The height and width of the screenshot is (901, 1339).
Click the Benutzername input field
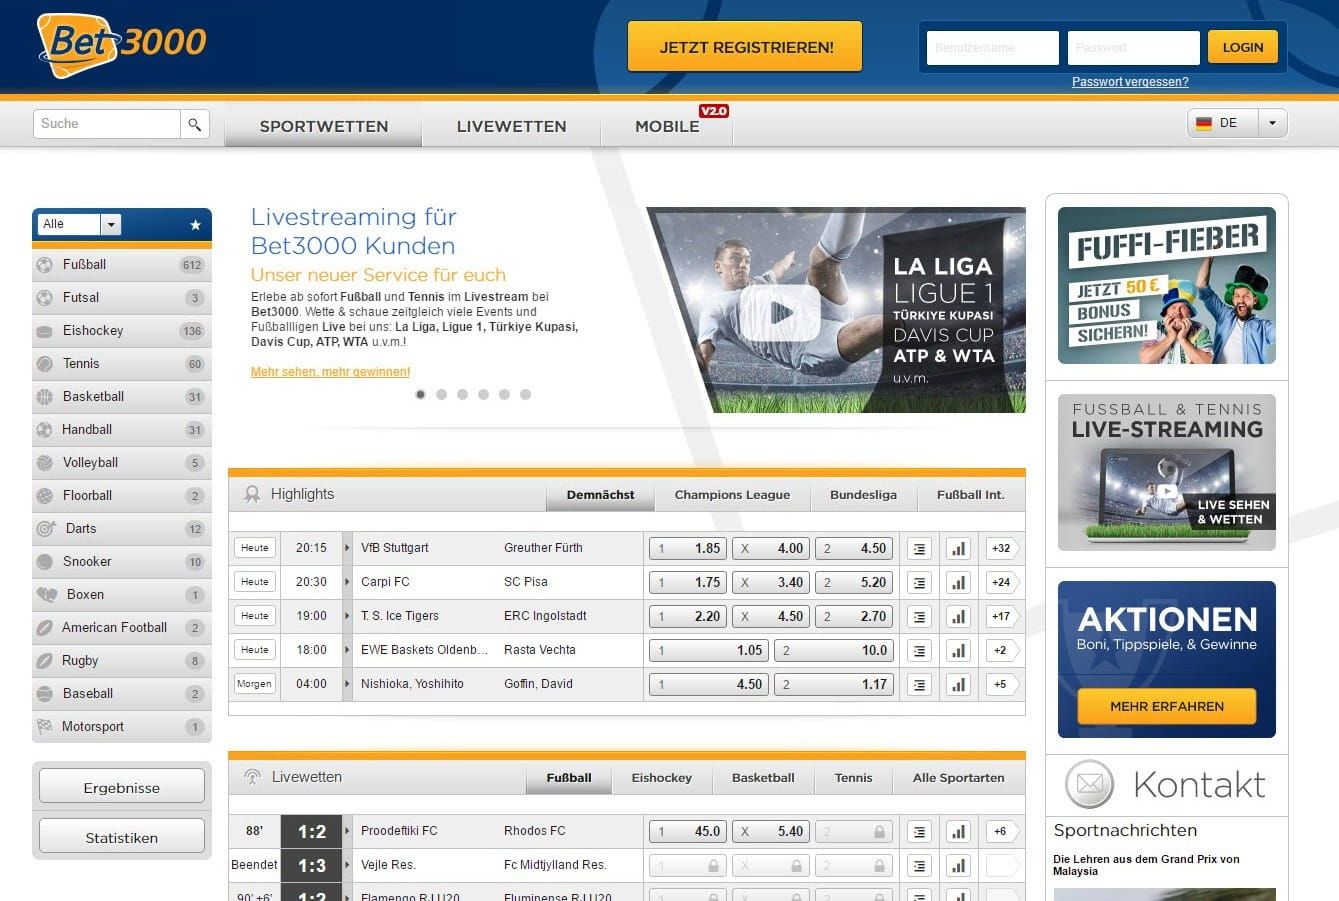(992, 48)
